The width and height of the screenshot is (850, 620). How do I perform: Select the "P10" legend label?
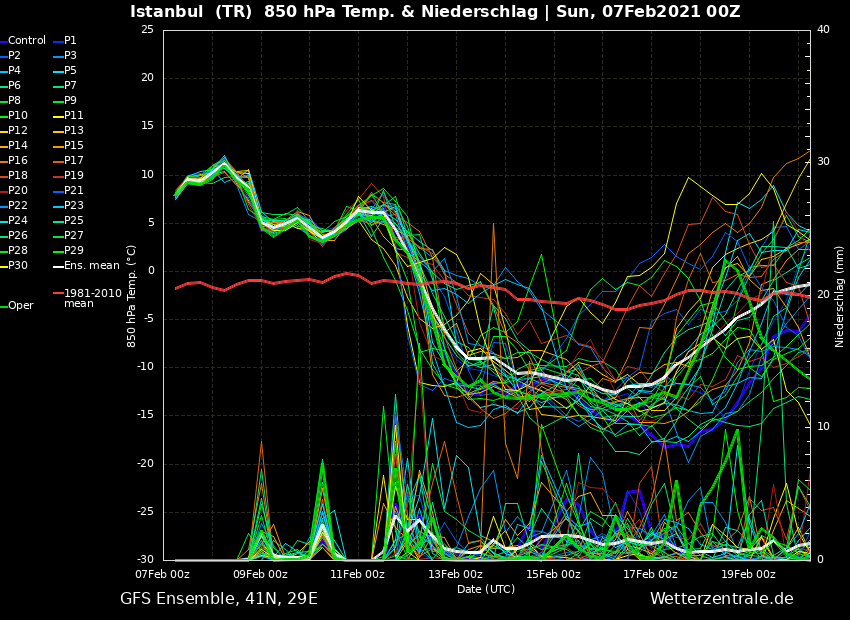point(18,115)
